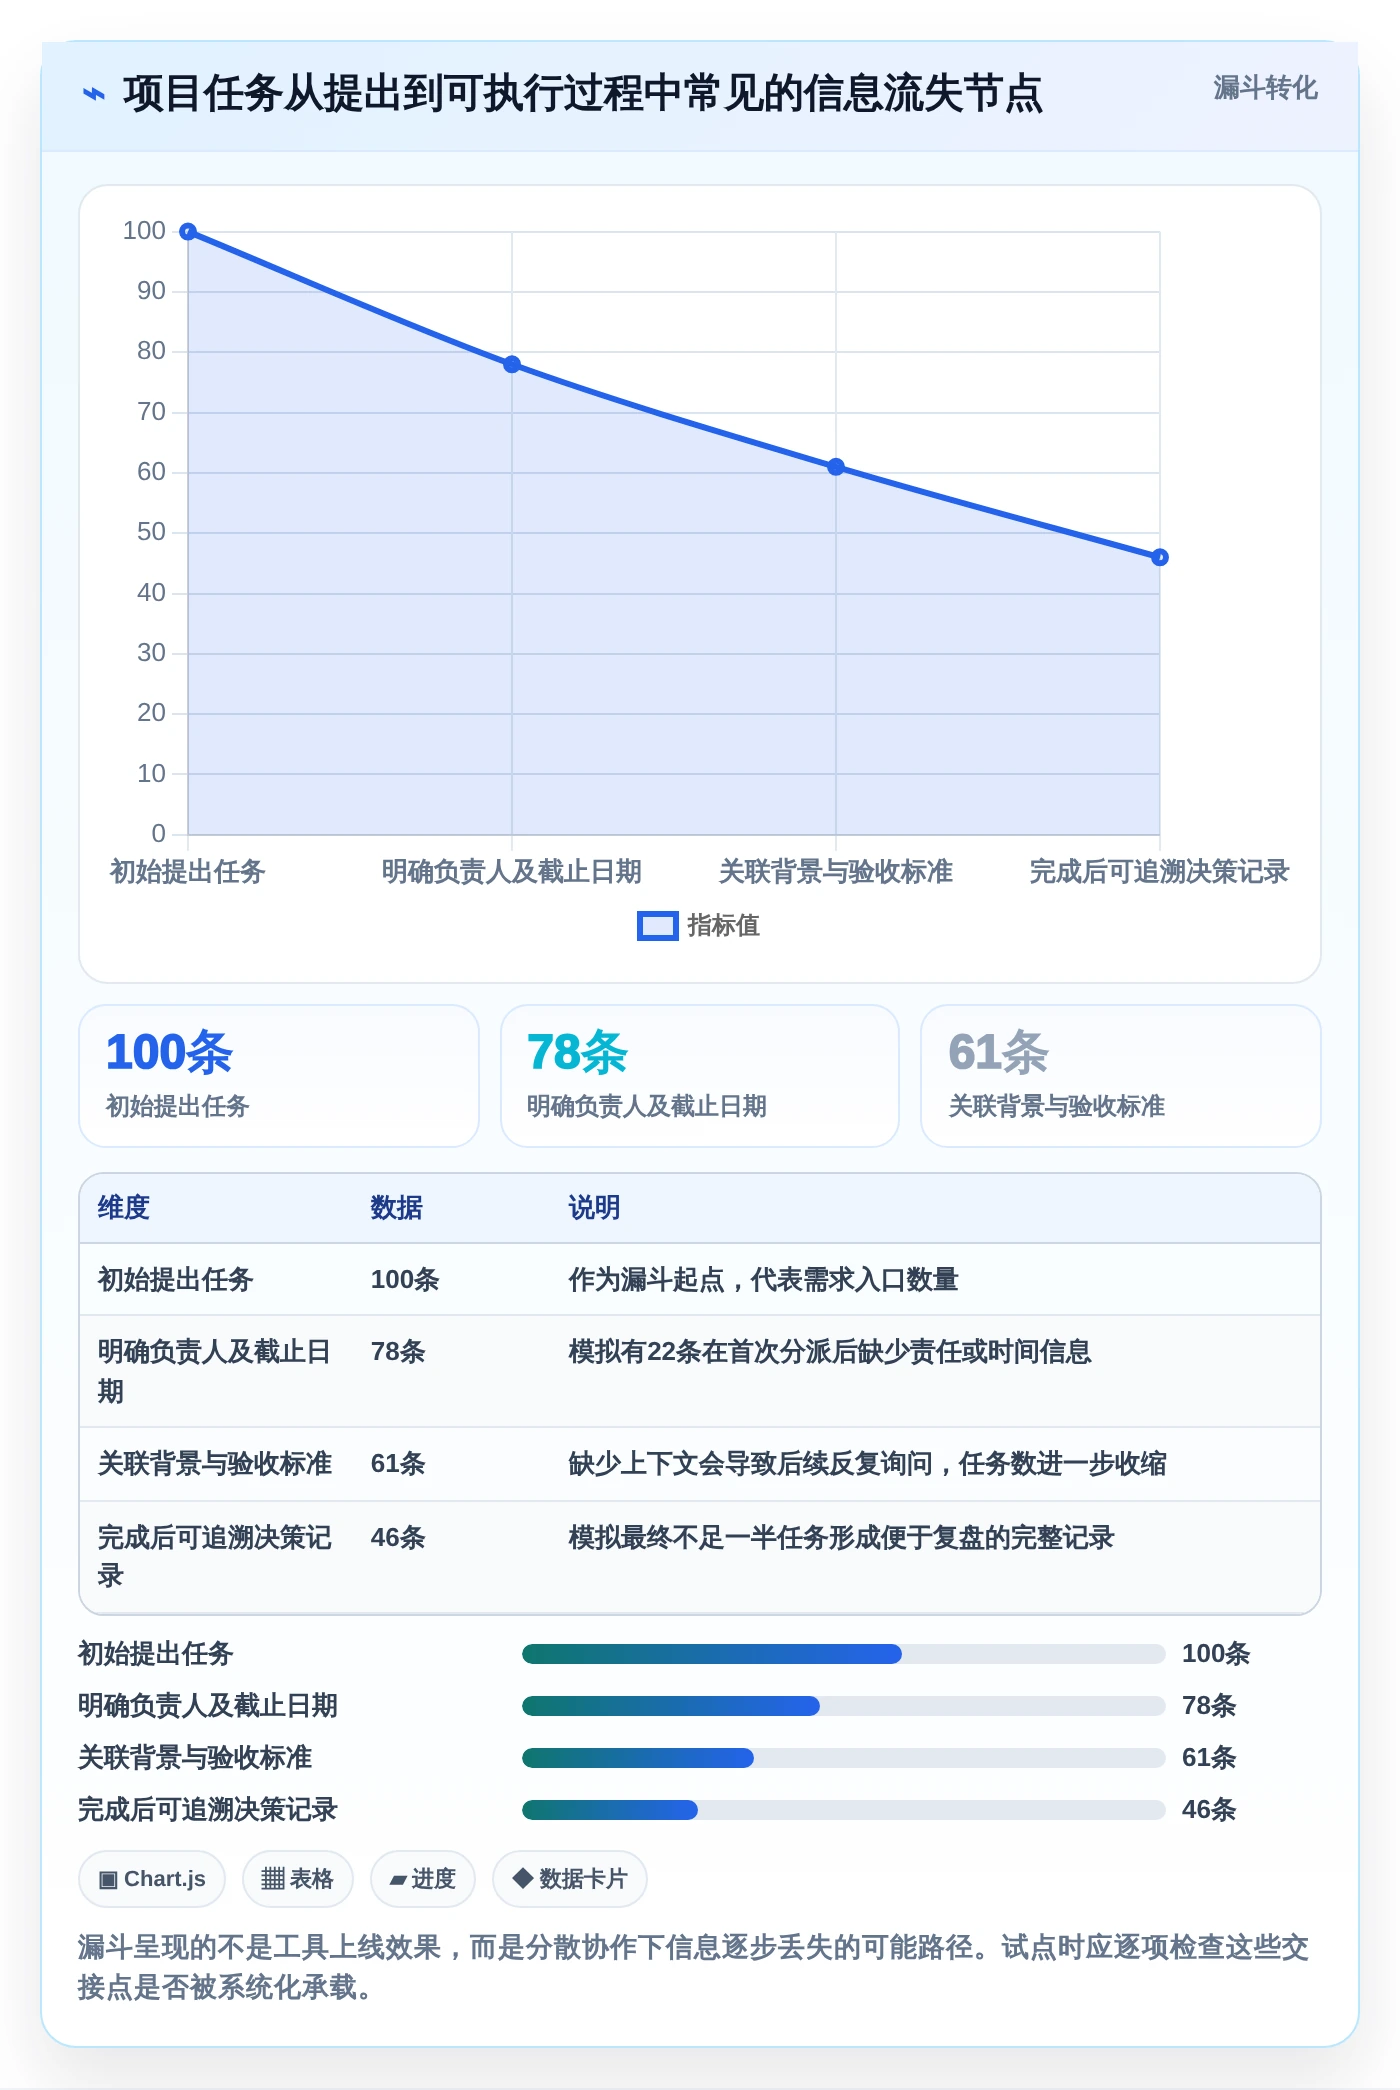The height and width of the screenshot is (2090, 1400).
Task: Click the grid icon in 表格 chip
Action: tap(273, 1879)
